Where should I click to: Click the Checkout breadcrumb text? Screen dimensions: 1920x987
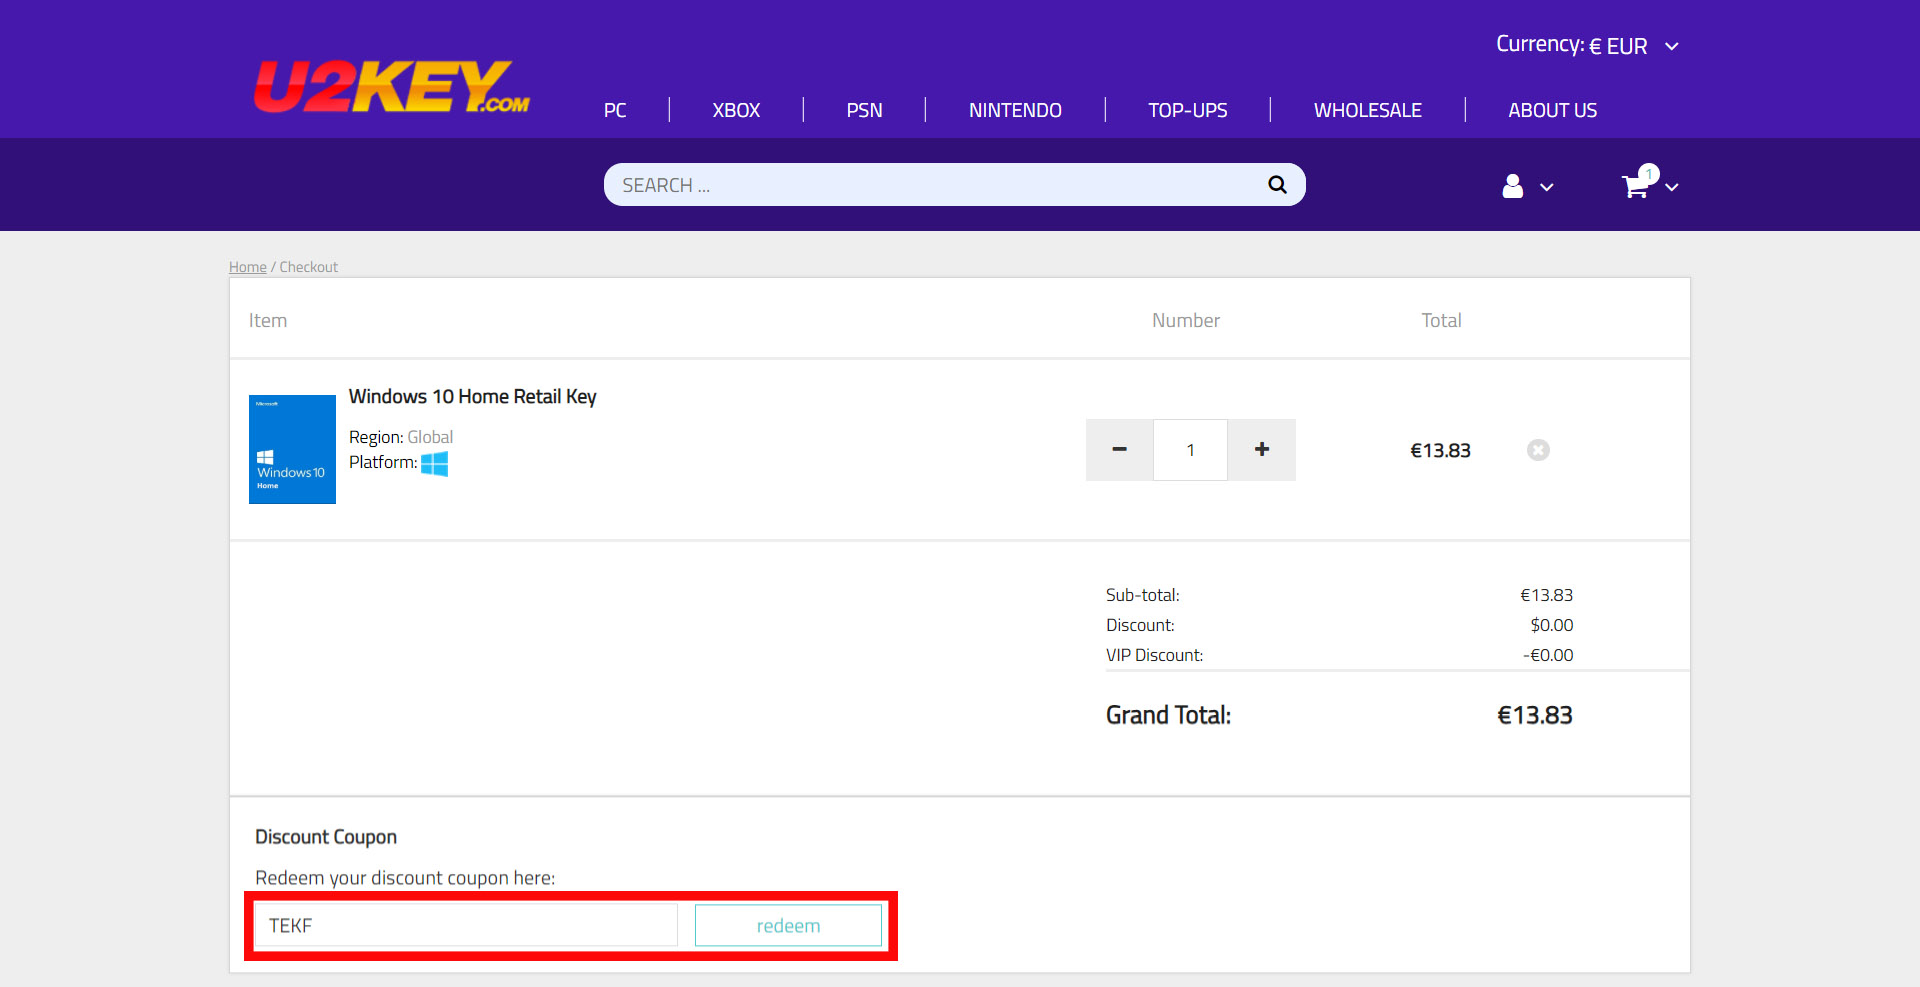[309, 267]
